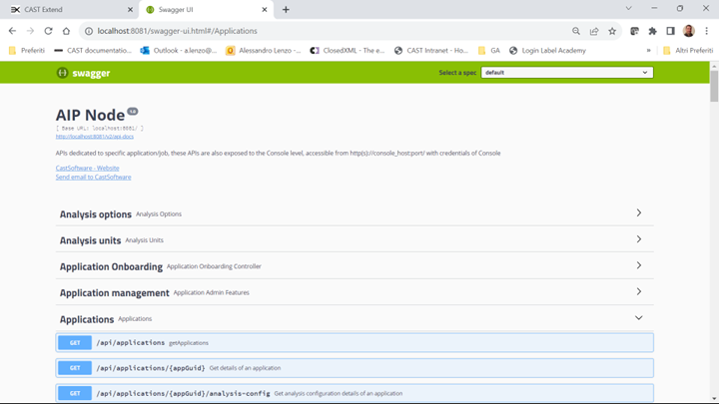Click the Swagger logo icon
The height and width of the screenshot is (404, 719).
click(x=62, y=72)
